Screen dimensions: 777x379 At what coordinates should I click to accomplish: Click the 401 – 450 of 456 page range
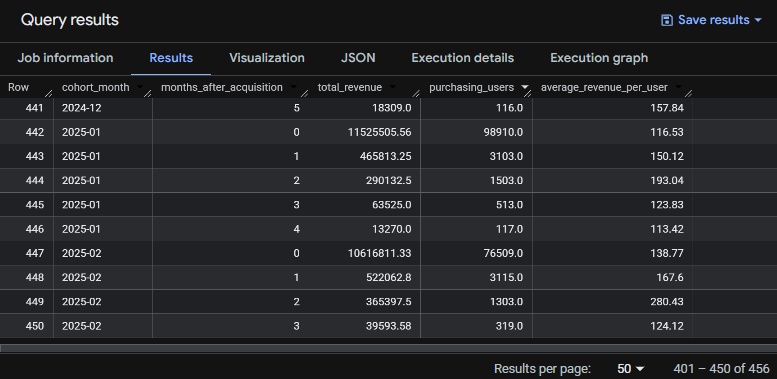(x=721, y=369)
